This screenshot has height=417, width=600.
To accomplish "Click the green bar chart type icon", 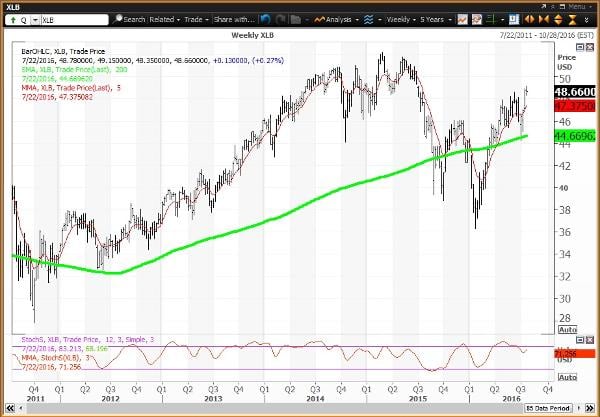I will (491, 20).
